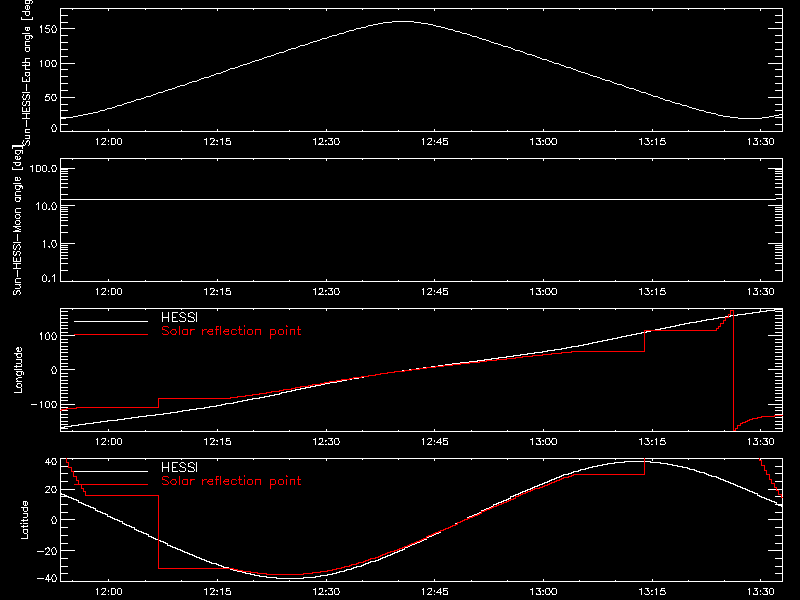
Task: Click "13:00" time label under the Moon angle plot
Action: pos(543,292)
